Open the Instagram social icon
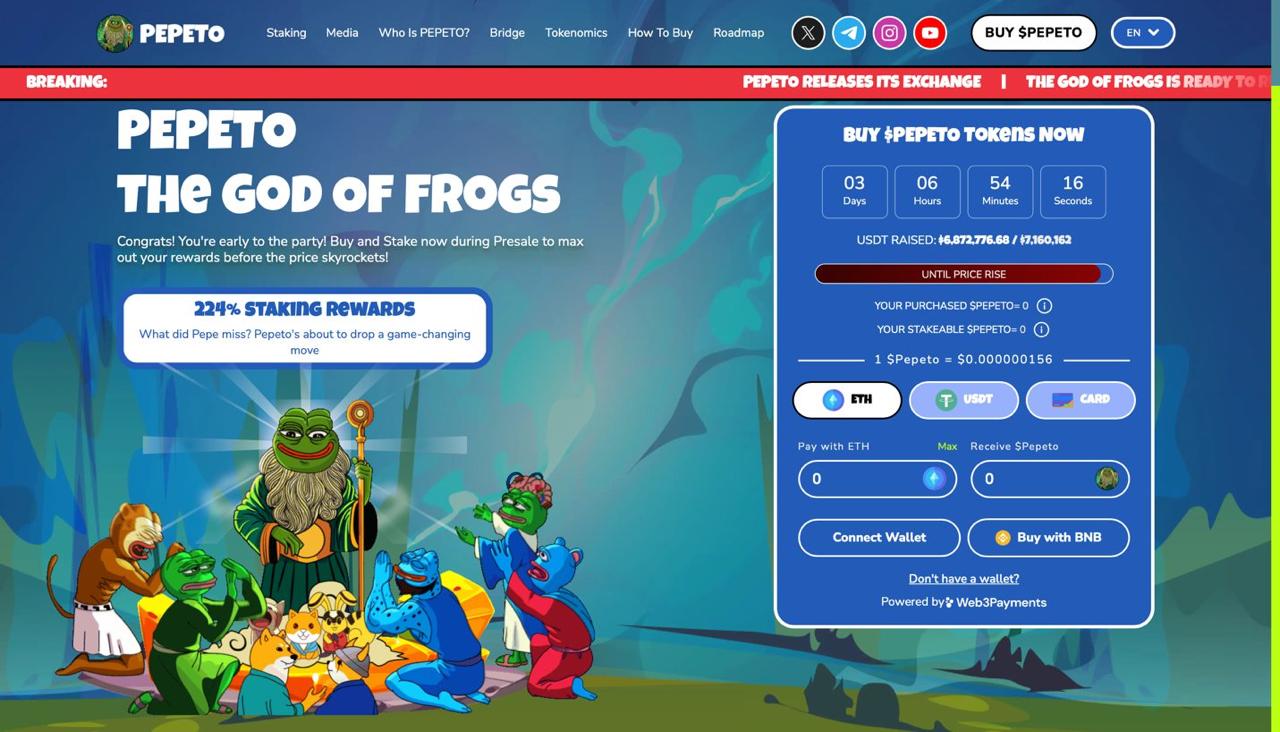Screen dimensions: 1280x732 [889, 33]
